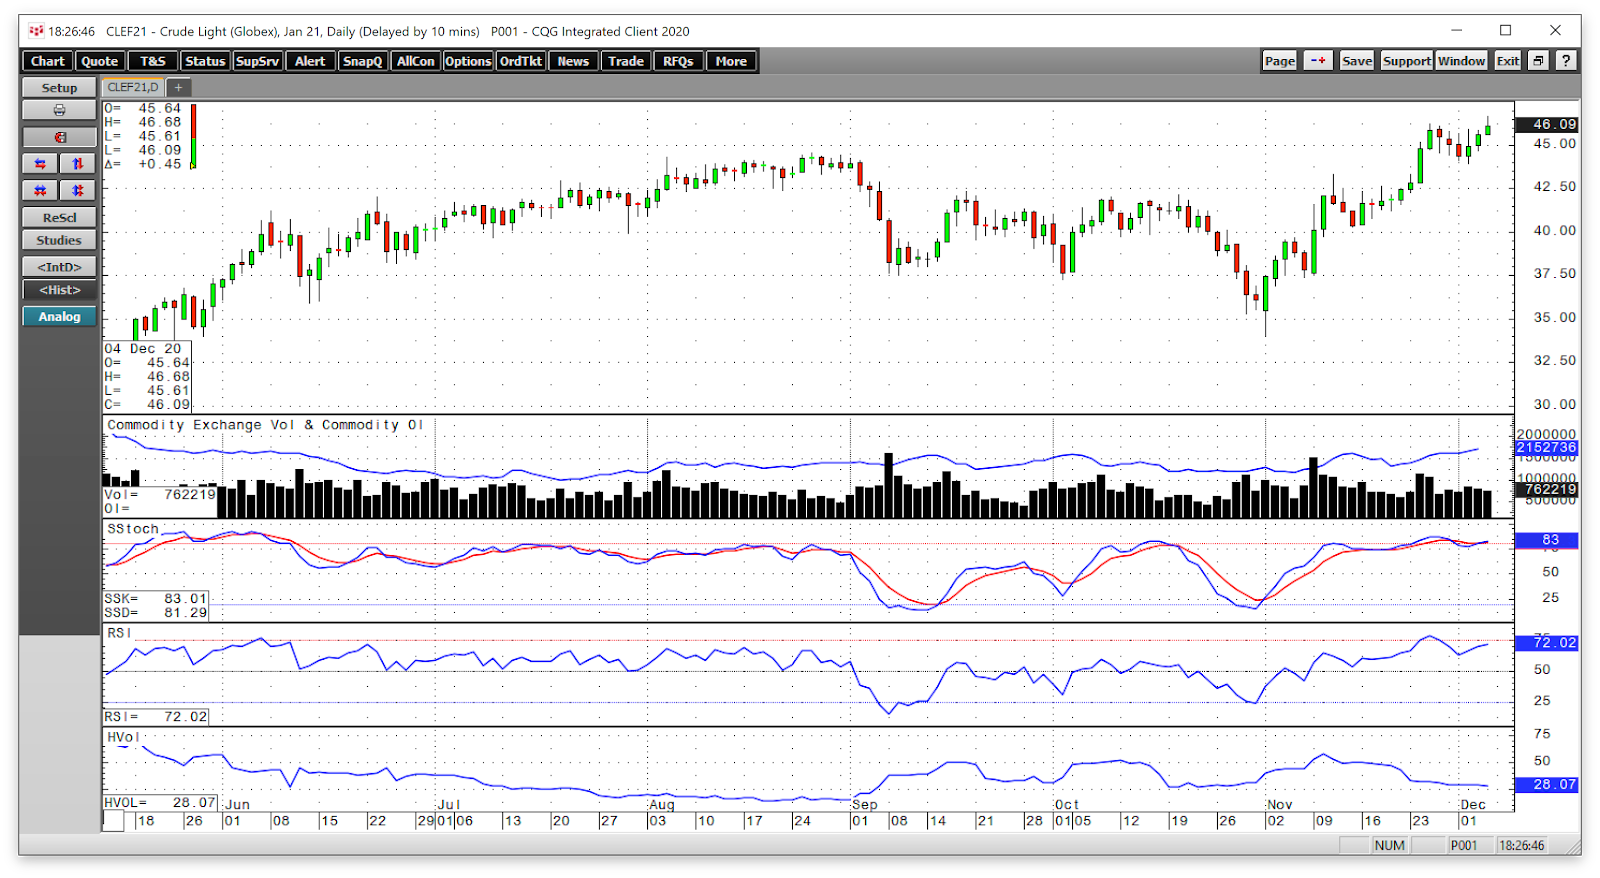This screenshot has height=878, width=1600.
Task: Click the printer icon in the sidebar
Action: [59, 111]
